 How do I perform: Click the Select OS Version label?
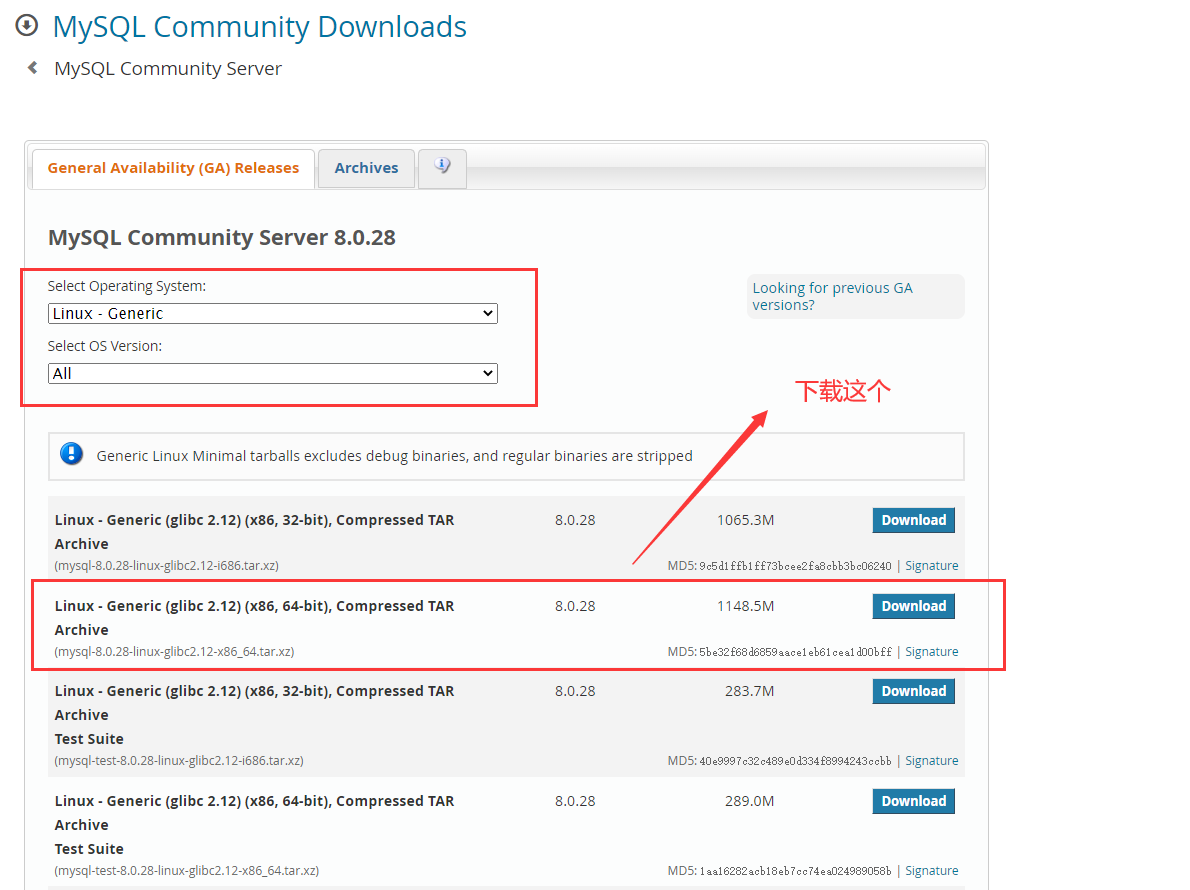click(105, 346)
